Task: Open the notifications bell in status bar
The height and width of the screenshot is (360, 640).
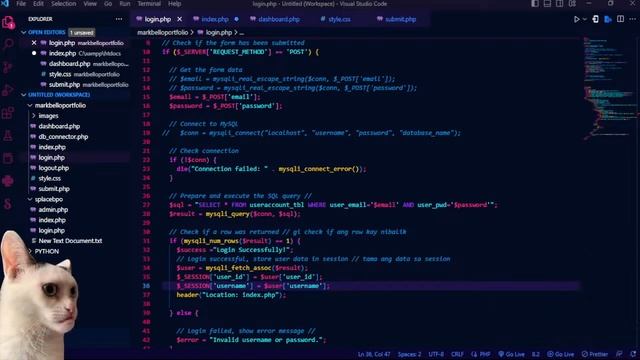Action: pos(633,354)
